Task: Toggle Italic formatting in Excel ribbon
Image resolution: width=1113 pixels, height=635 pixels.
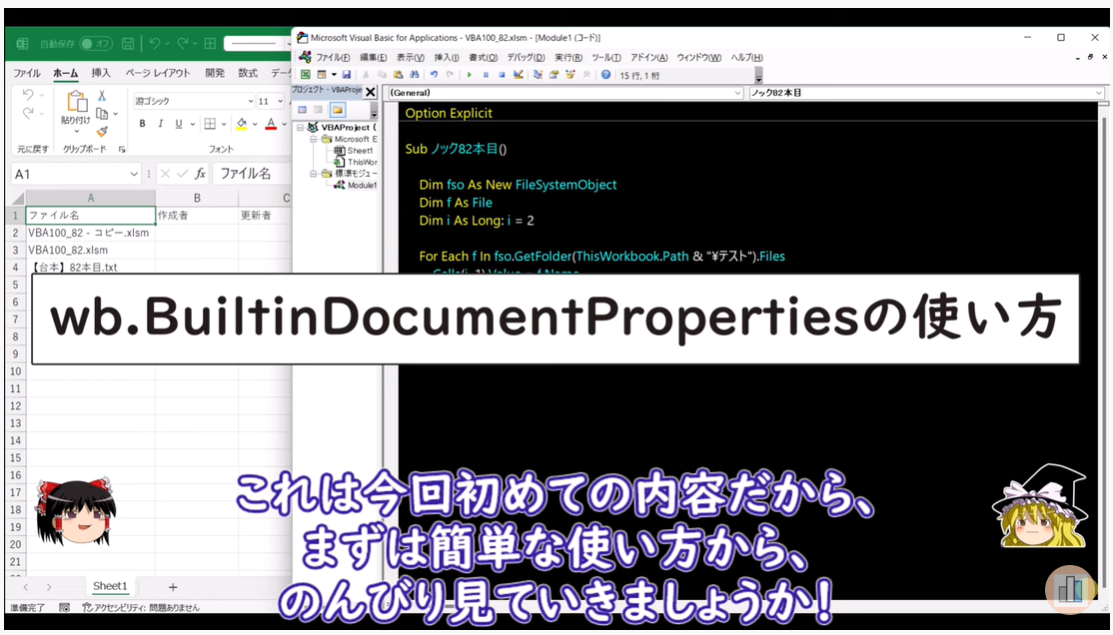Action: (161, 124)
